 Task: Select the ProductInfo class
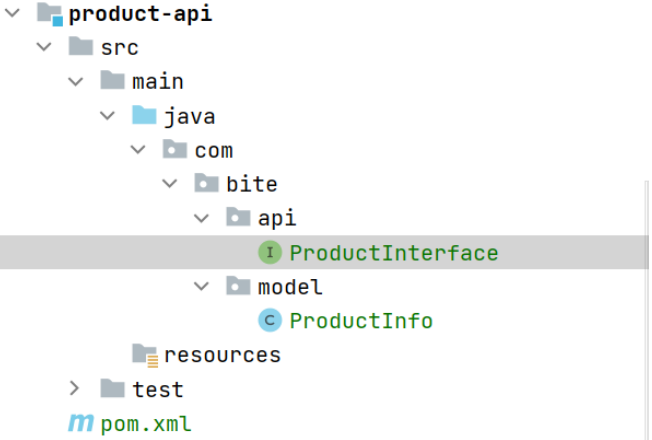click(361, 321)
